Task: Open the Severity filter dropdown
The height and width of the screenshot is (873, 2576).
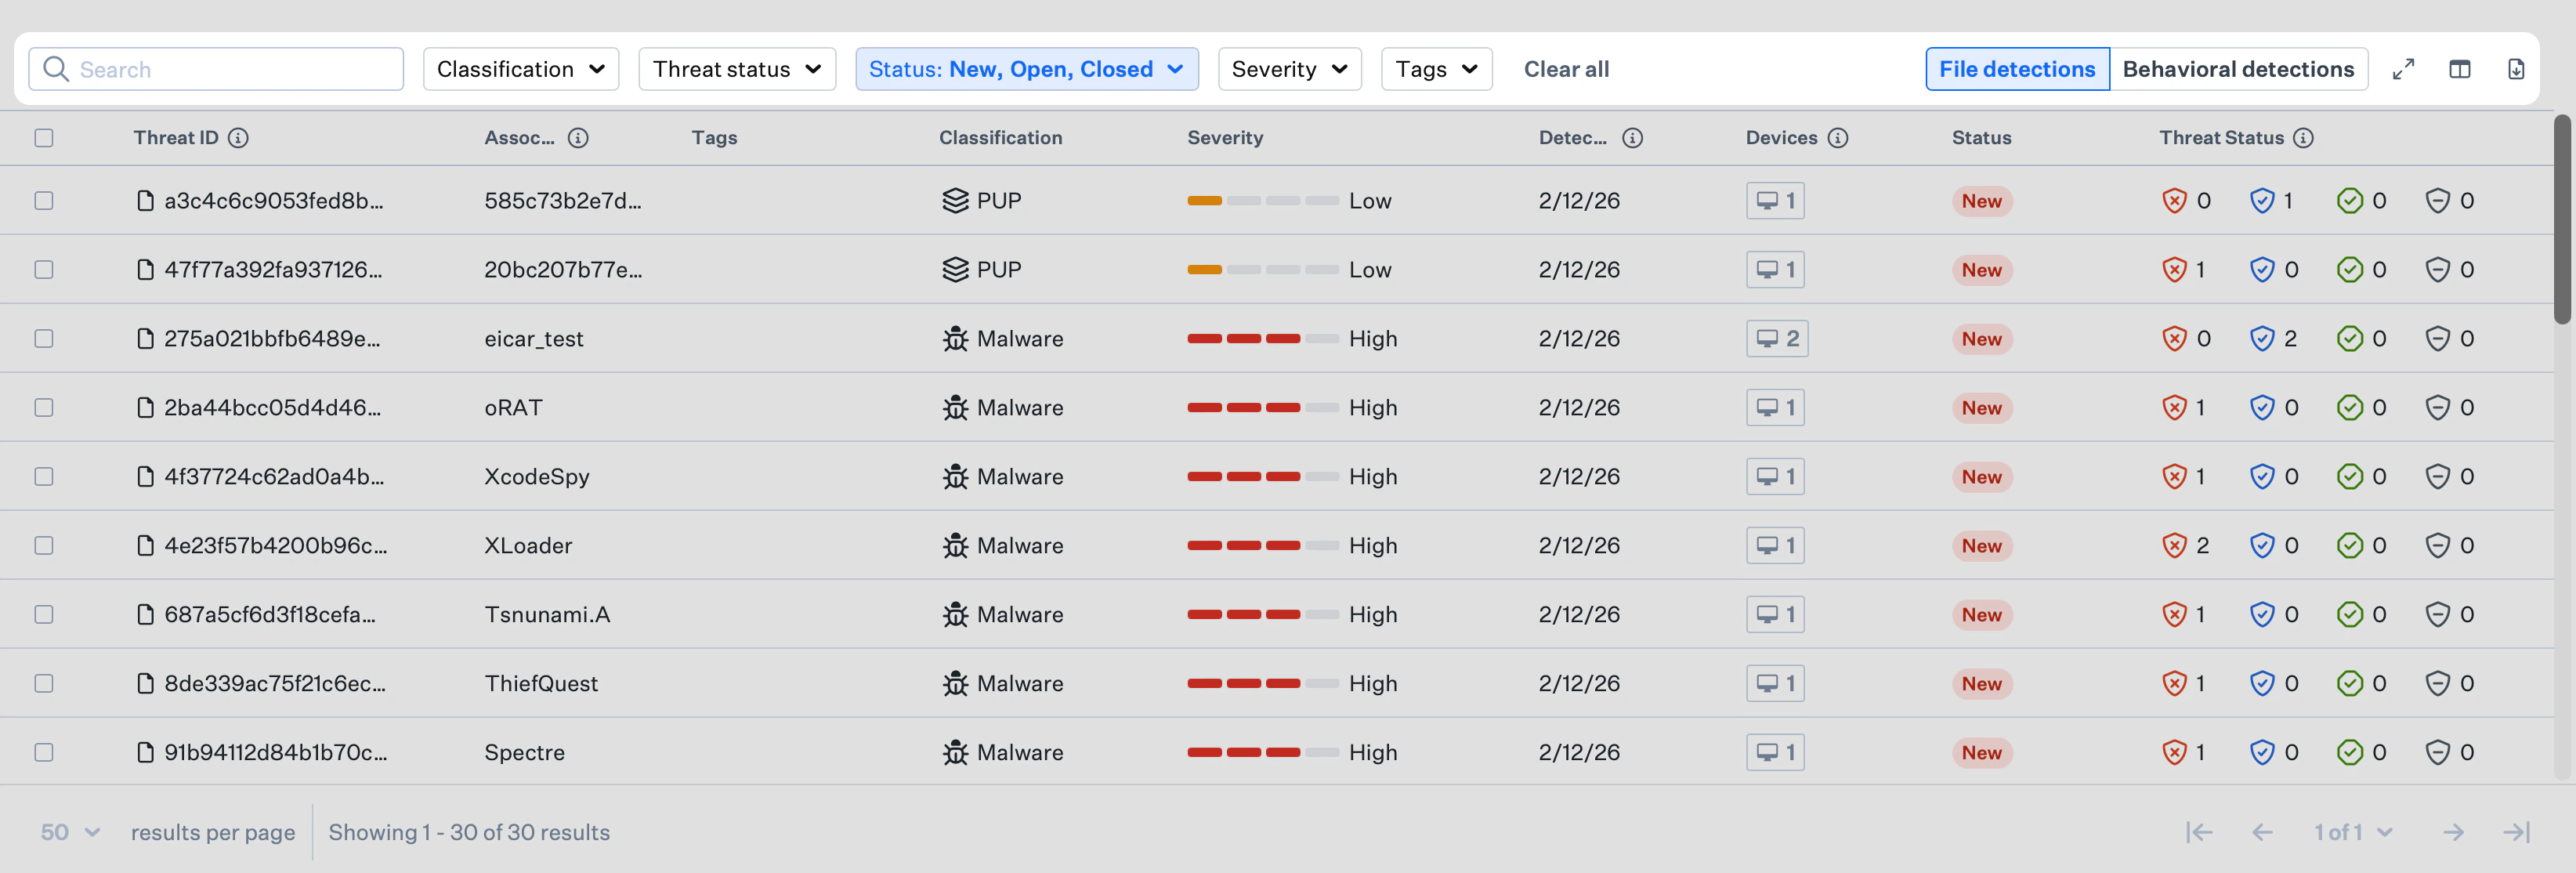Action: 1290,69
